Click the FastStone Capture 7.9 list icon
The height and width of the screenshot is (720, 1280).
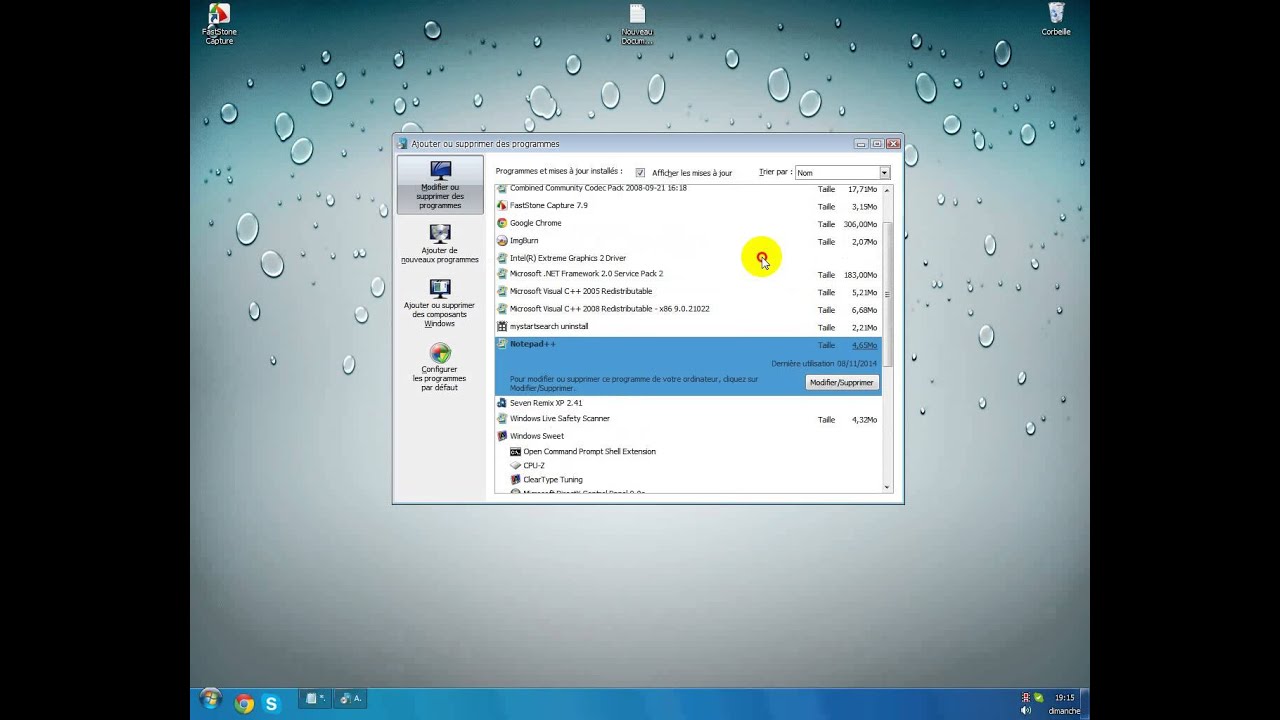pos(502,206)
